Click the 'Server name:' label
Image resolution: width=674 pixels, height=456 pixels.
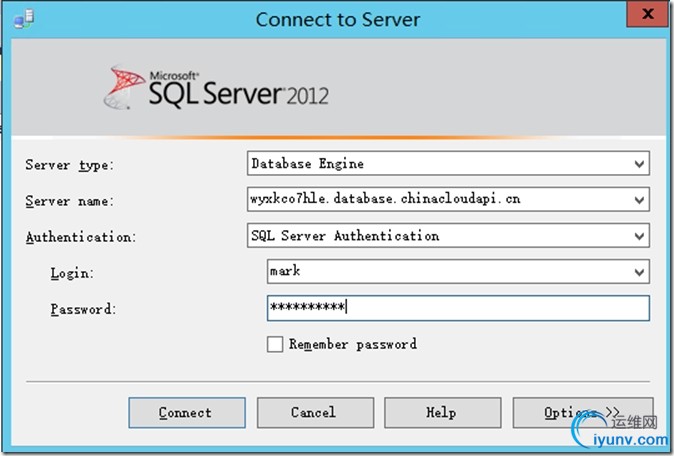(x=70, y=201)
